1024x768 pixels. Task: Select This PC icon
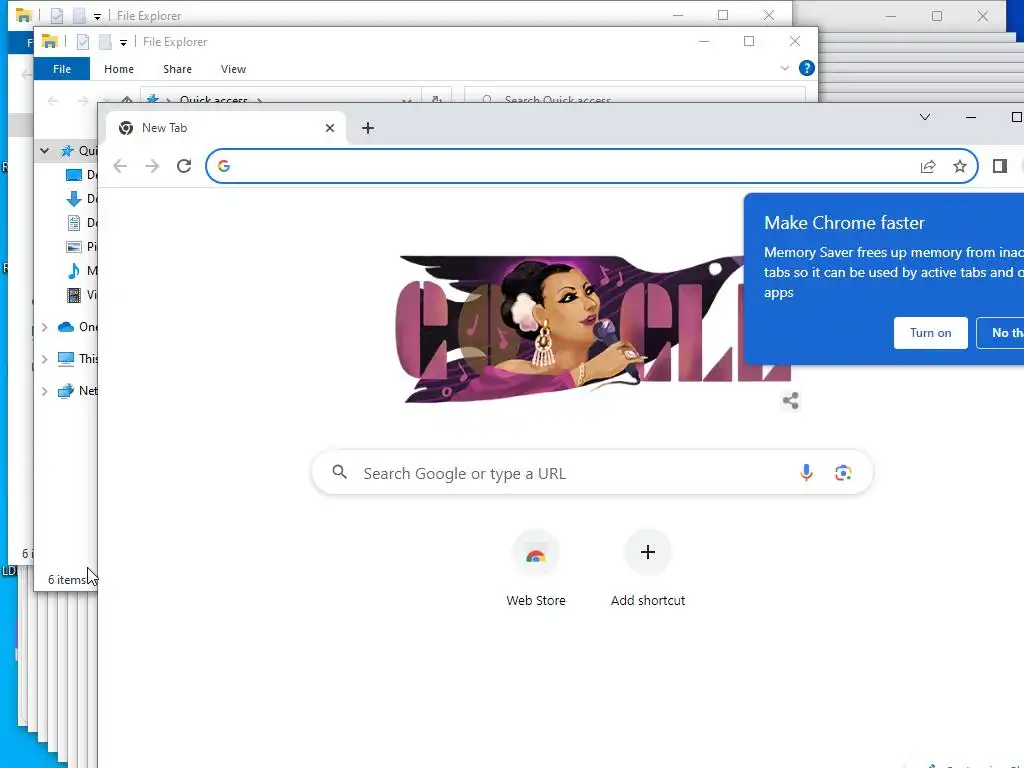(66, 359)
